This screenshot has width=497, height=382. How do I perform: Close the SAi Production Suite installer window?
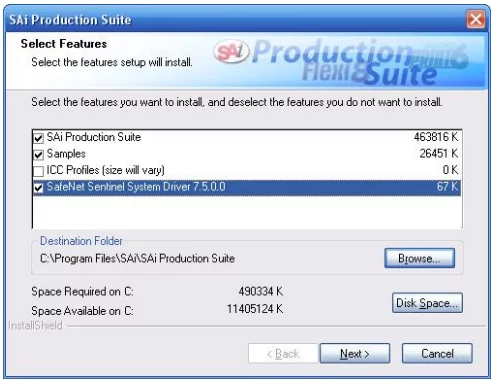(476, 19)
